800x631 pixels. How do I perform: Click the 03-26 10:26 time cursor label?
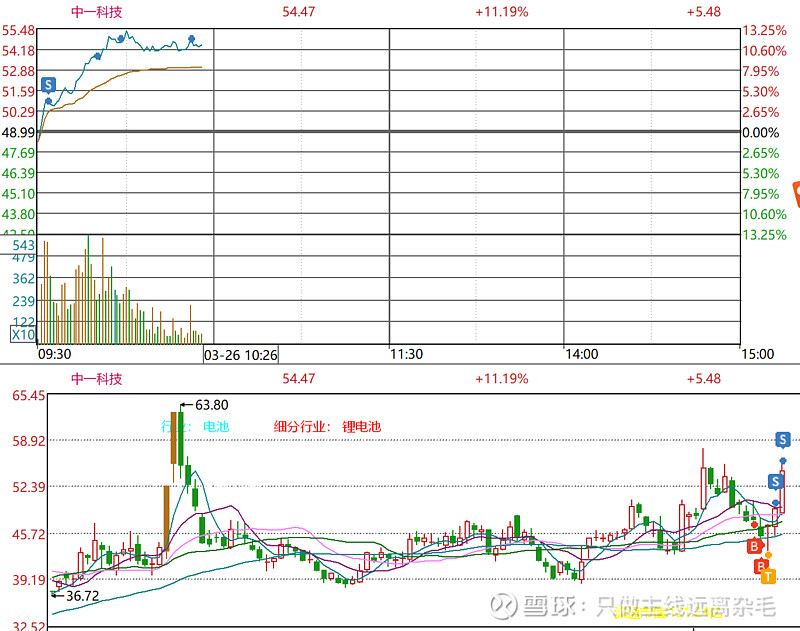click(241, 355)
